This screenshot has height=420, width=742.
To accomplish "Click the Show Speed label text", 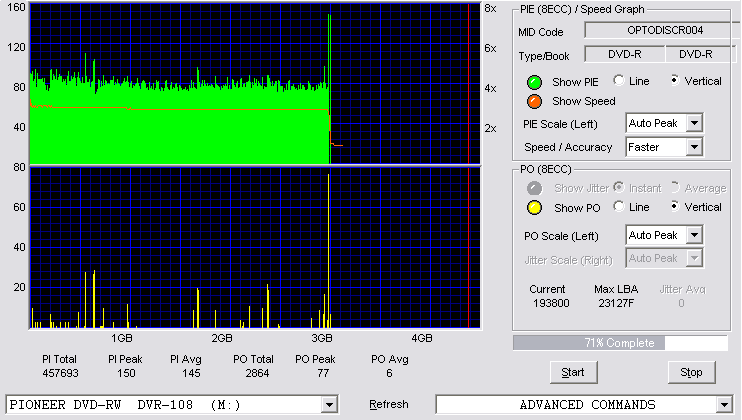I will pos(584,101).
